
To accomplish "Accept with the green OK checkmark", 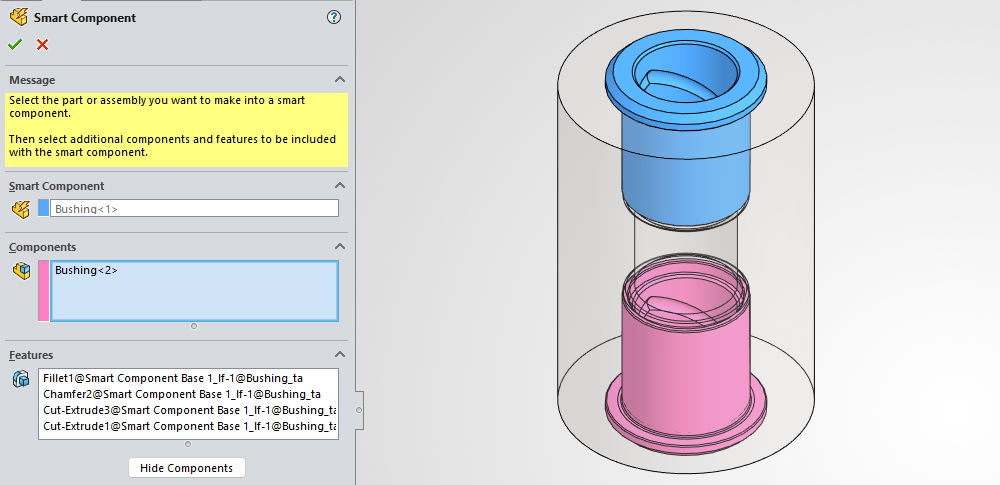I will point(15,44).
